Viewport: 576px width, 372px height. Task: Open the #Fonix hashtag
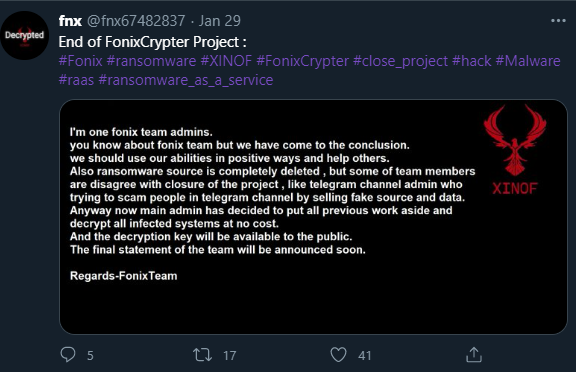tap(80, 61)
